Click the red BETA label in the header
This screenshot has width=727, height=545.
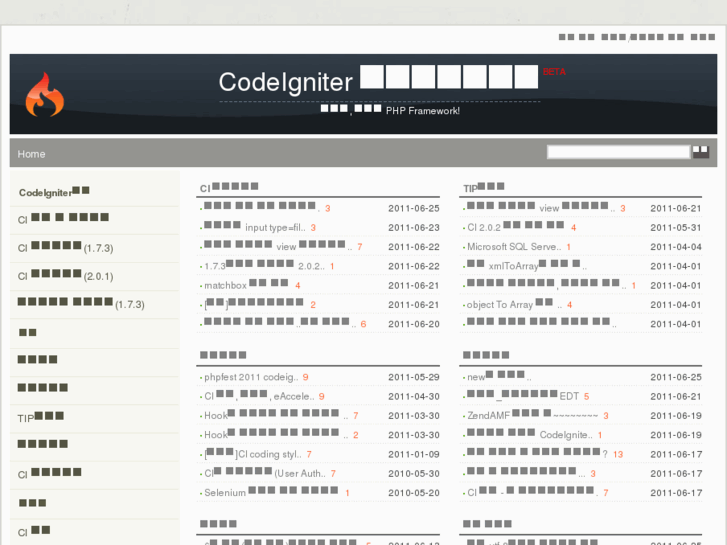554,72
